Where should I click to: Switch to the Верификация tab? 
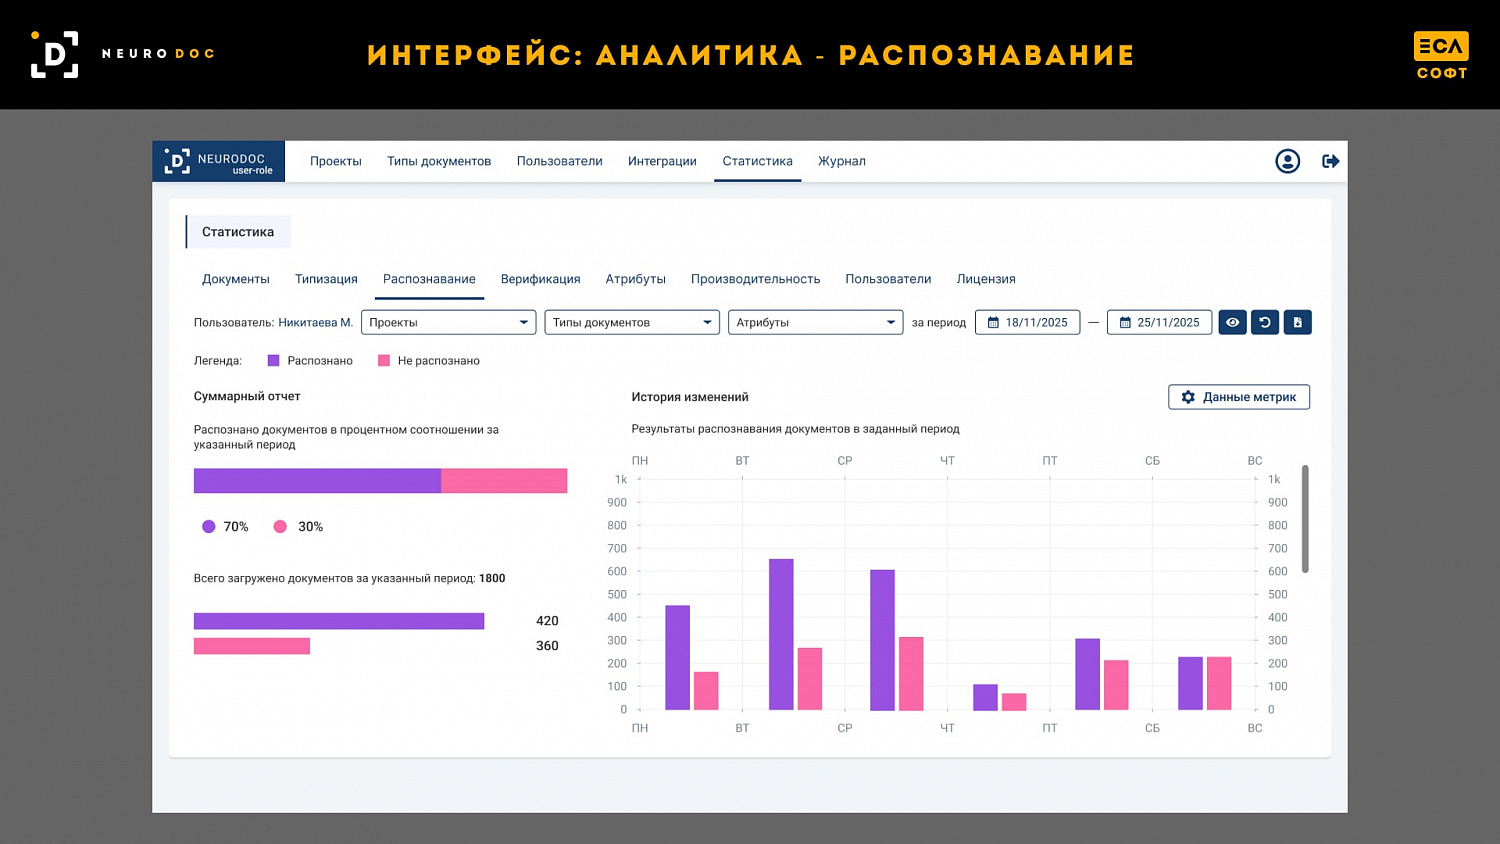click(x=540, y=279)
